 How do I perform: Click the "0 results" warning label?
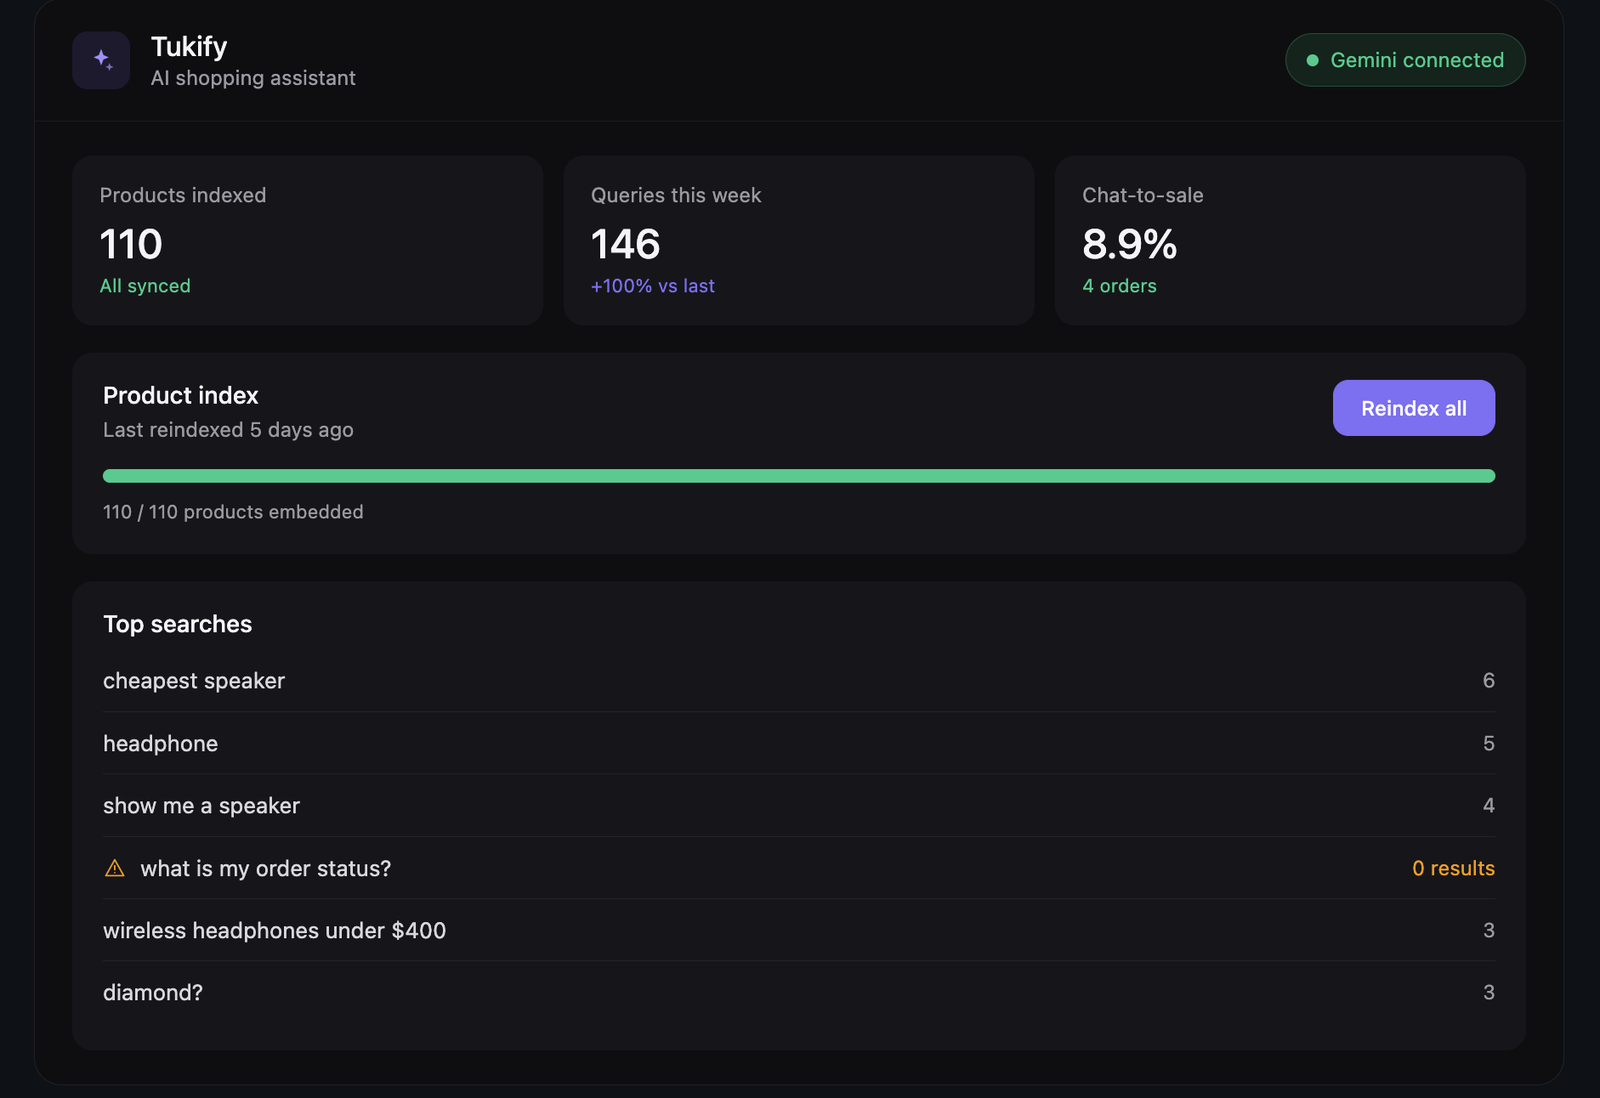pos(1453,868)
